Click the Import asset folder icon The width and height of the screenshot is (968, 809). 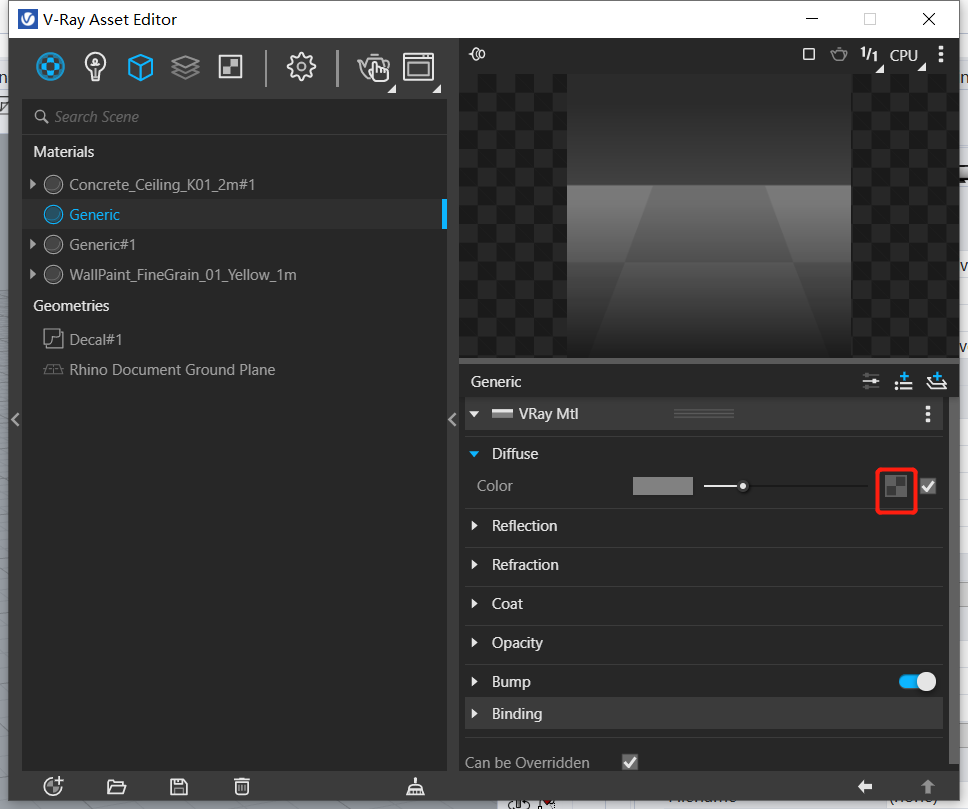coord(116,787)
